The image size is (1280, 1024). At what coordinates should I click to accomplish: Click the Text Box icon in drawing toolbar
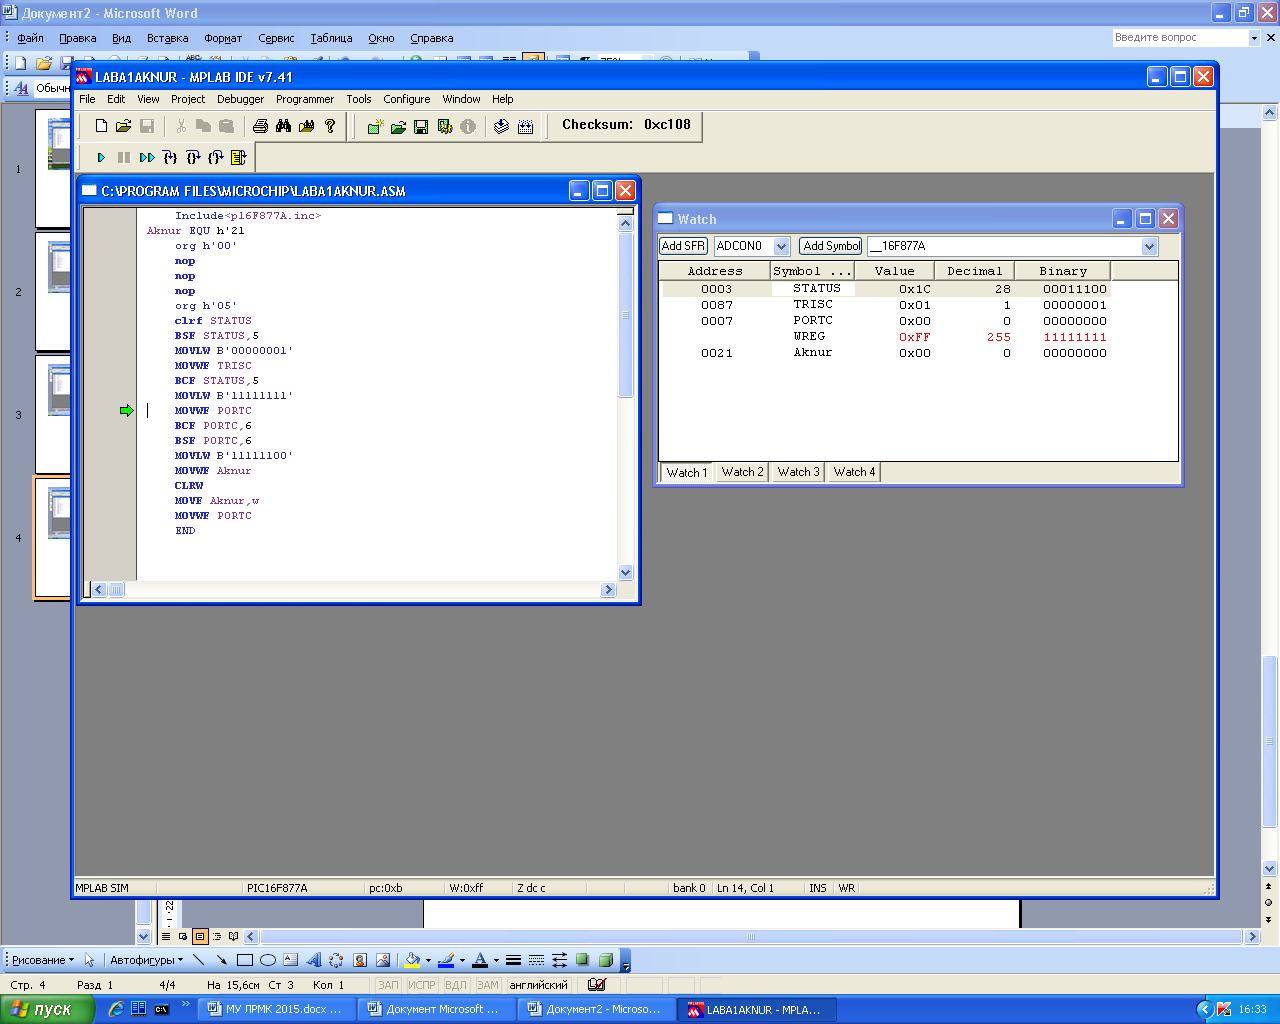290,960
